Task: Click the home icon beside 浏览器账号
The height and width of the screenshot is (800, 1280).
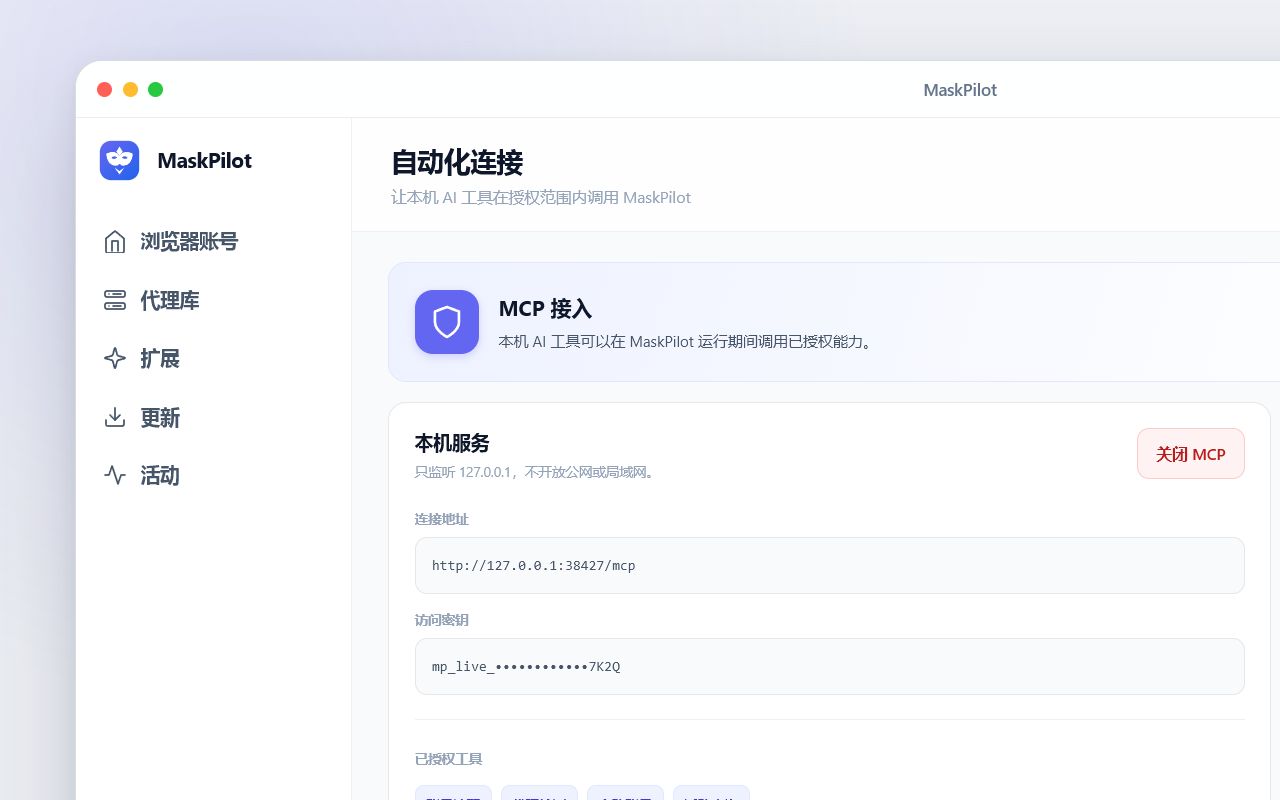Action: point(115,242)
